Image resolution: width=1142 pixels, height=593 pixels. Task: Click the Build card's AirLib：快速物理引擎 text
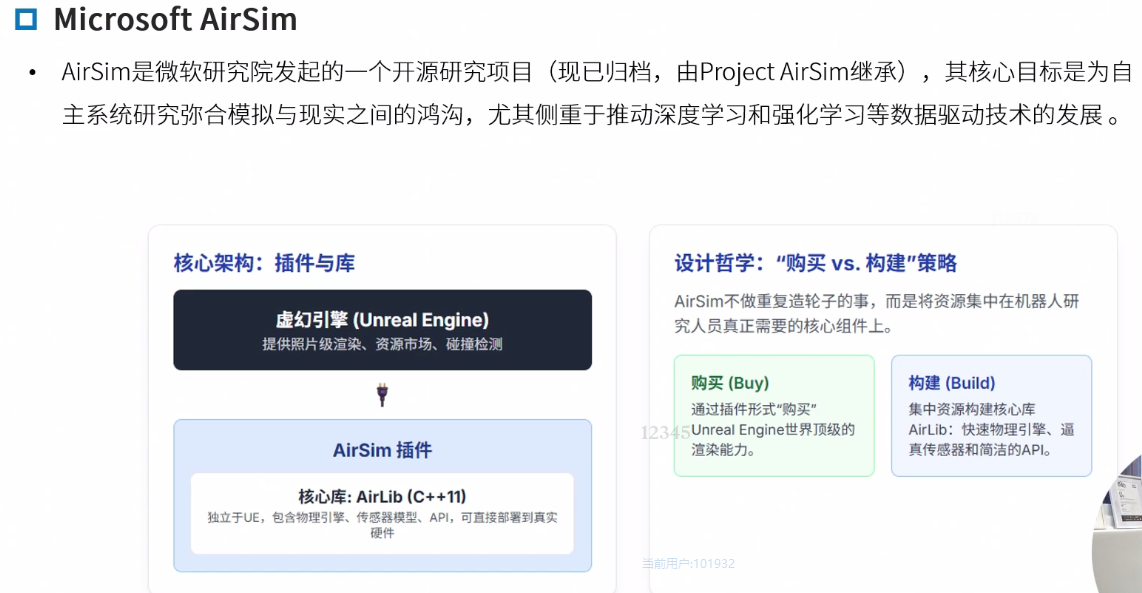(x=990, y=430)
